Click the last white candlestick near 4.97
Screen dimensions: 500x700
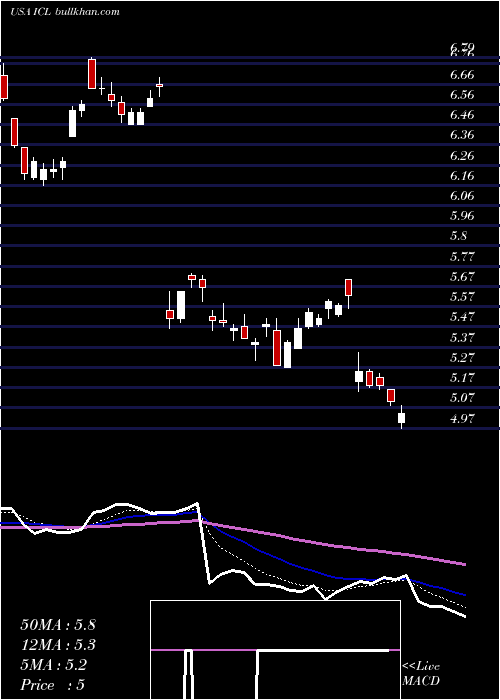pyautogui.click(x=401, y=418)
